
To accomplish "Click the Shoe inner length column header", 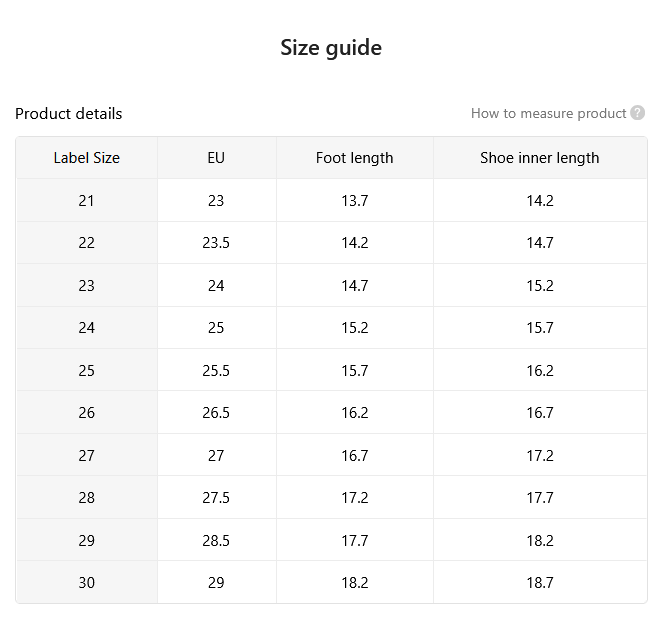I will (540, 158).
